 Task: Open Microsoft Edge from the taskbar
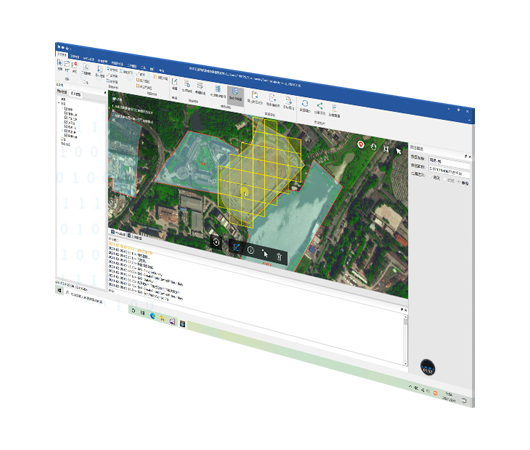152,316
